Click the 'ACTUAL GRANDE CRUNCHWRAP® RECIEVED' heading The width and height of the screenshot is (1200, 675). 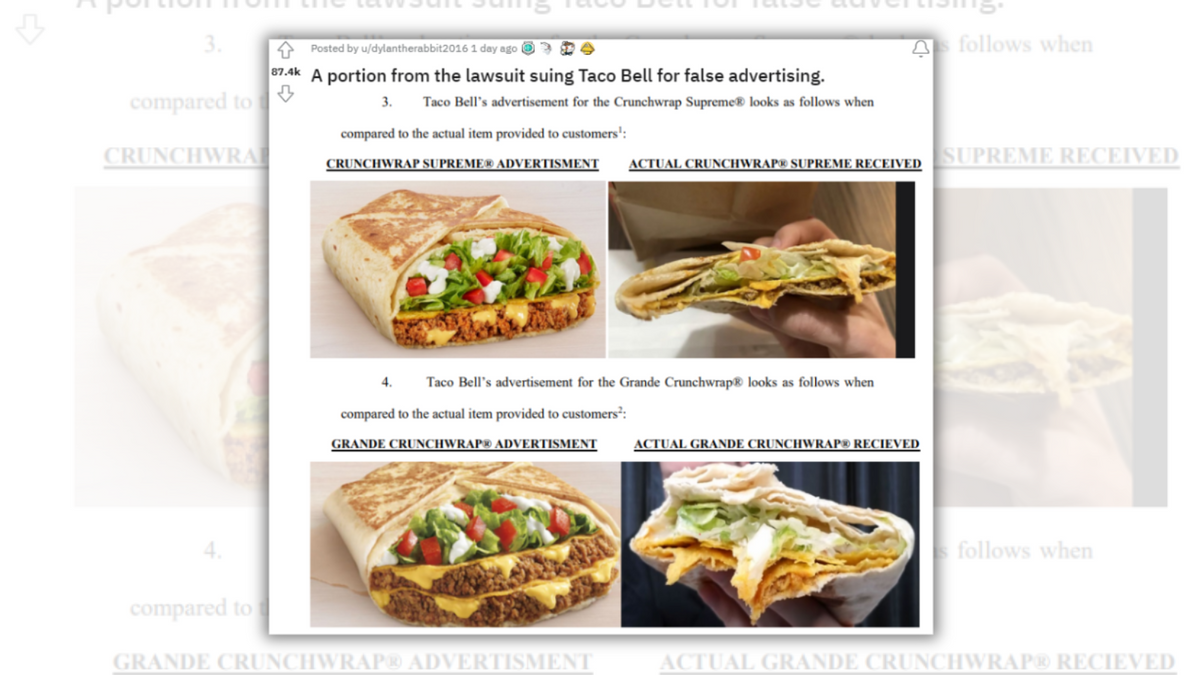pos(777,444)
